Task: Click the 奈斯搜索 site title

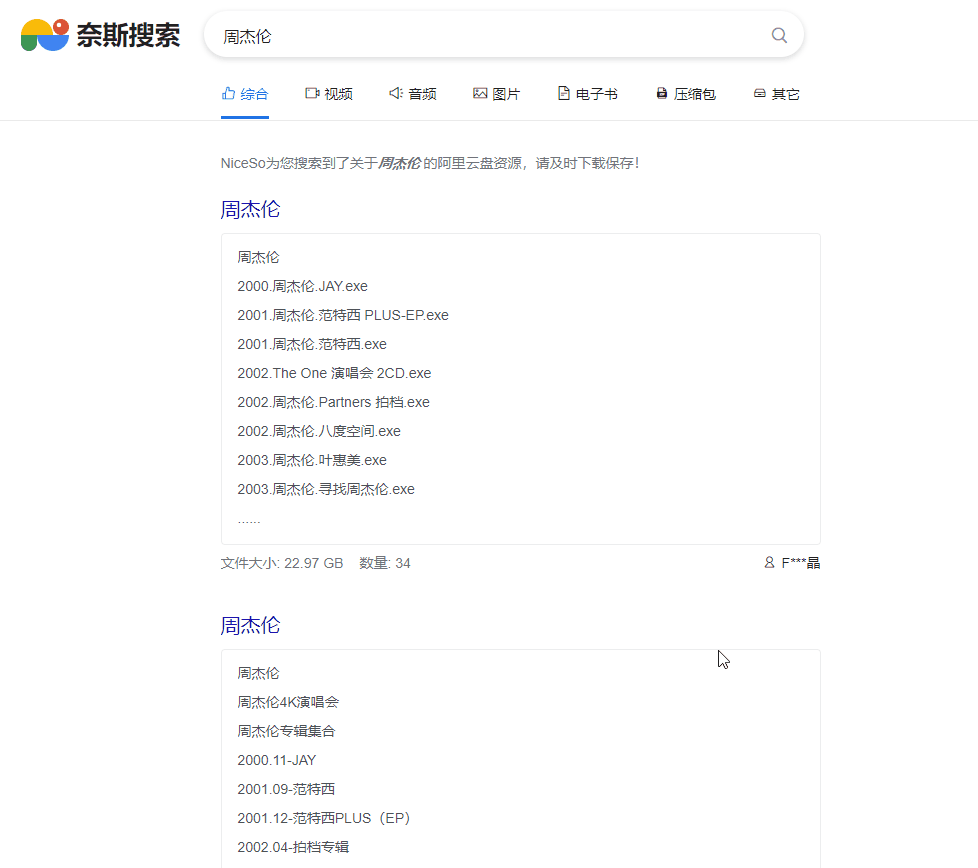Action: point(128,35)
